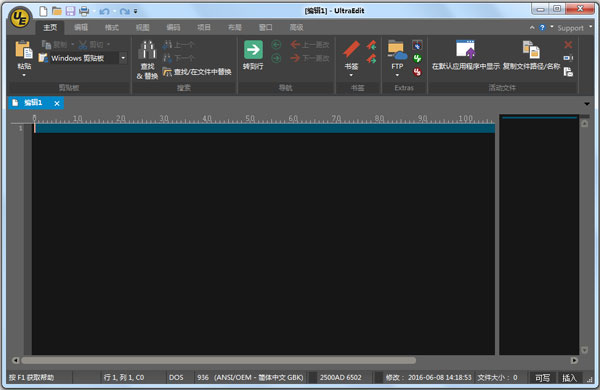Close the 编辑1 file tab

click(x=57, y=103)
